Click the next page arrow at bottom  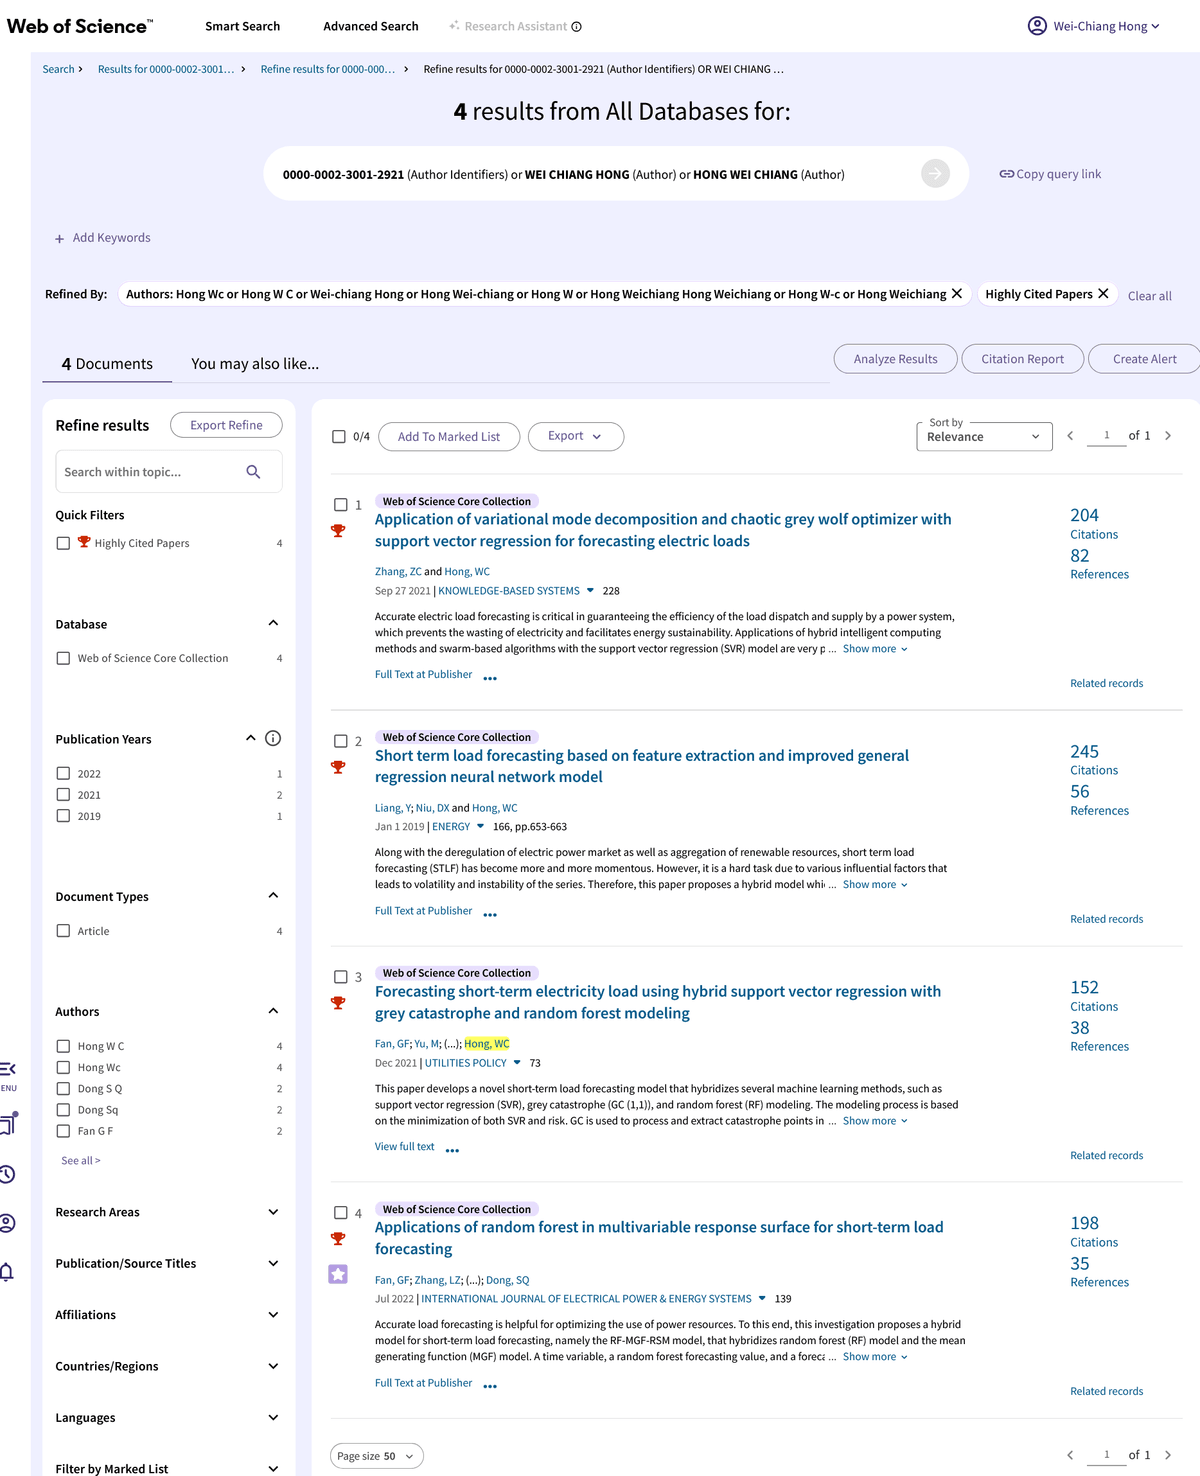(1168, 1455)
